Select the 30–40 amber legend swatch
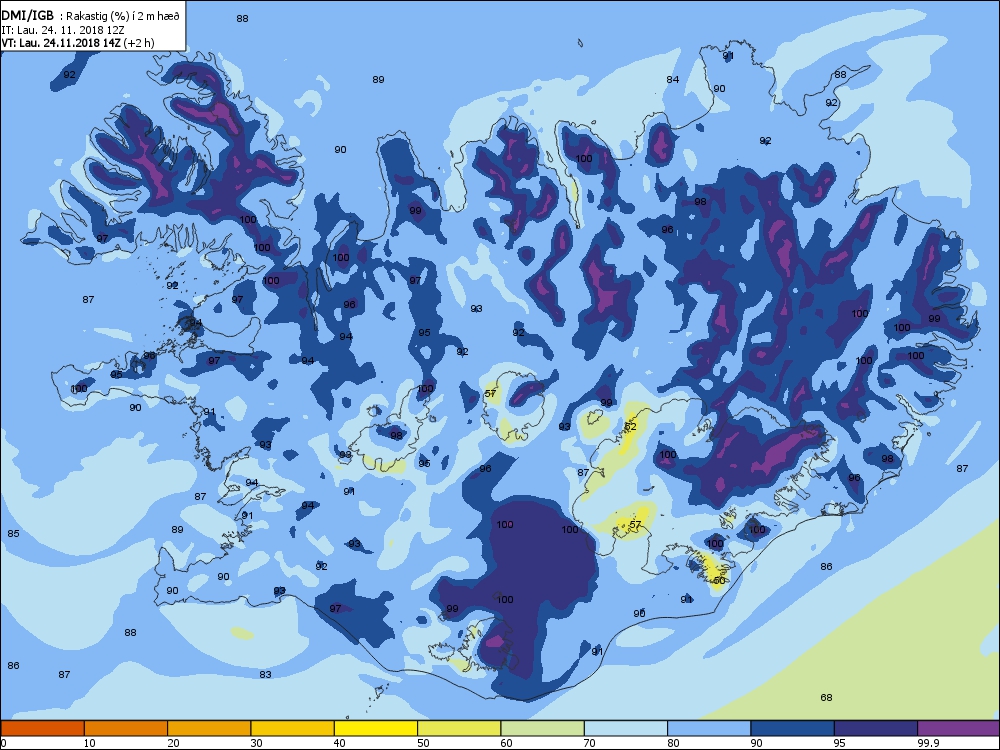Screen dimensions: 1000x750 tap(293, 728)
